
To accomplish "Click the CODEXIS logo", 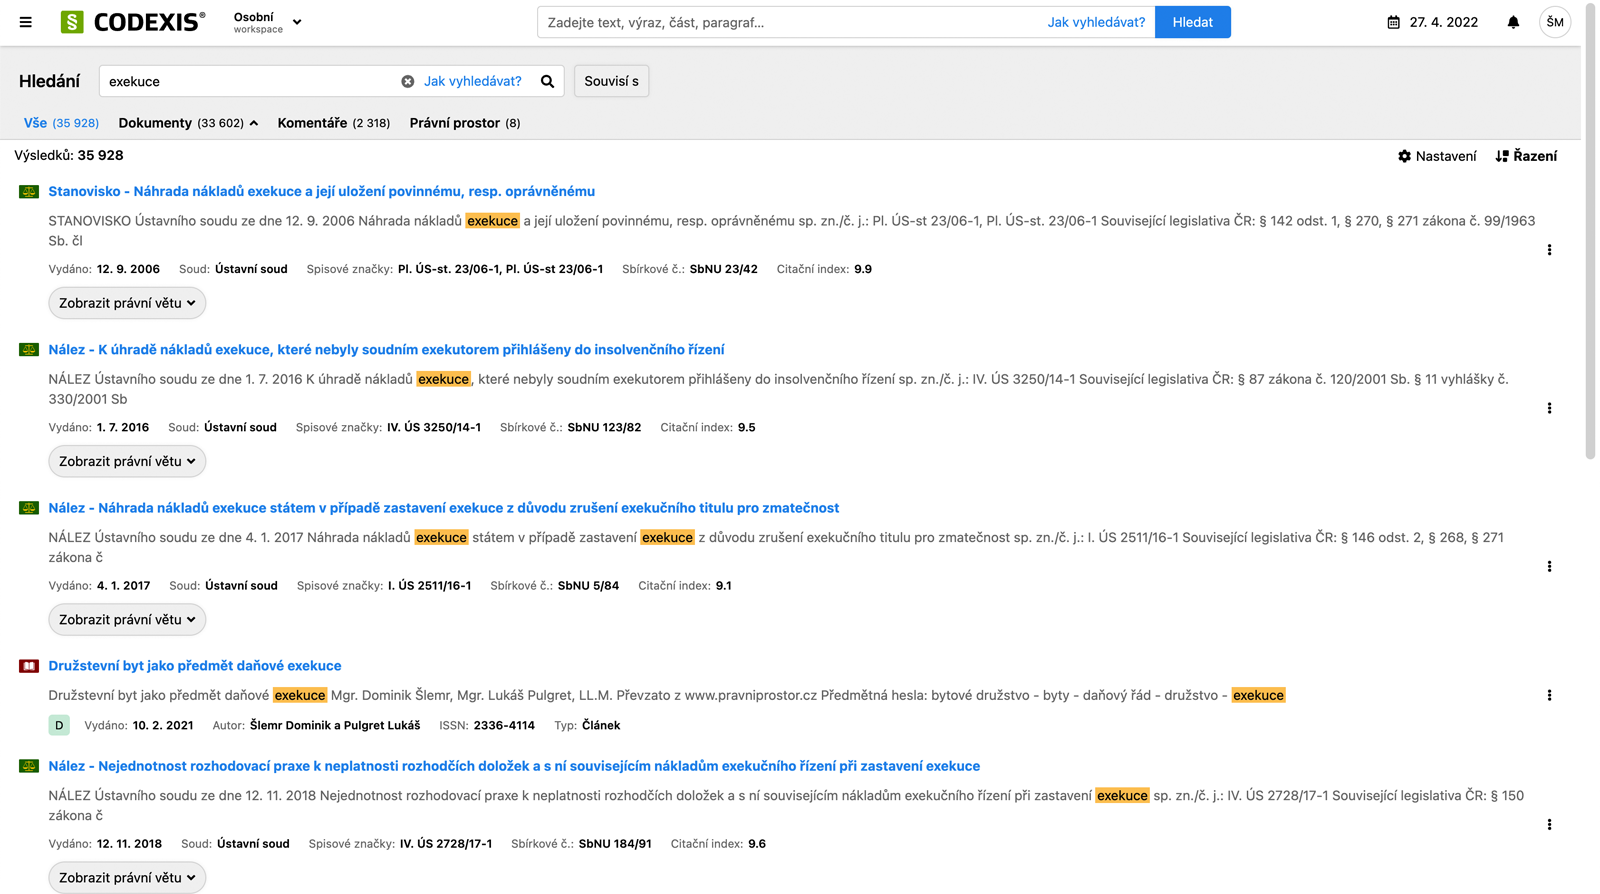I will pos(133,22).
